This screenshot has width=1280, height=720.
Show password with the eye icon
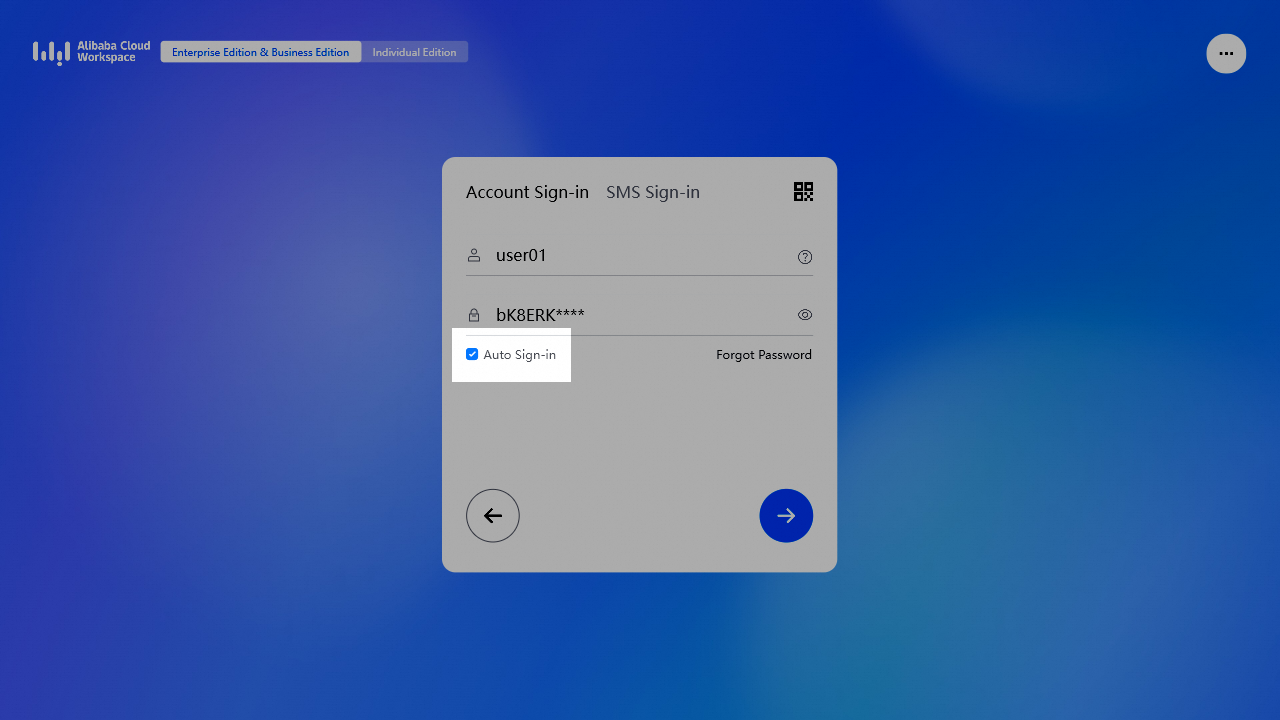(x=805, y=315)
